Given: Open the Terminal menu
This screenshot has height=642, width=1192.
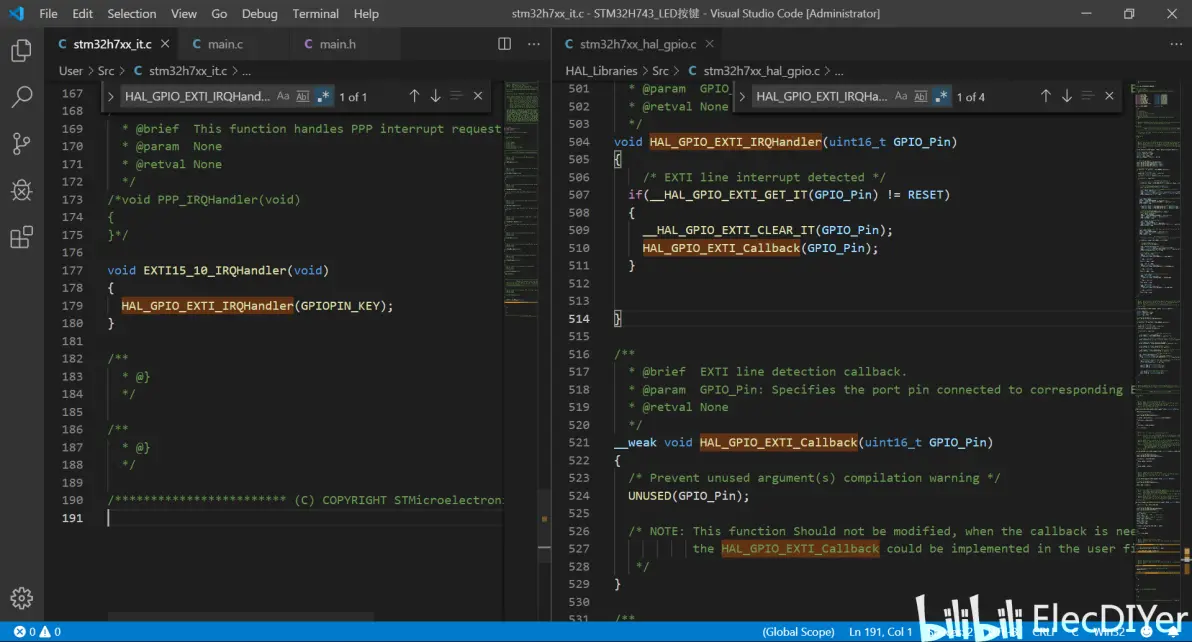Looking at the screenshot, I should [x=315, y=14].
